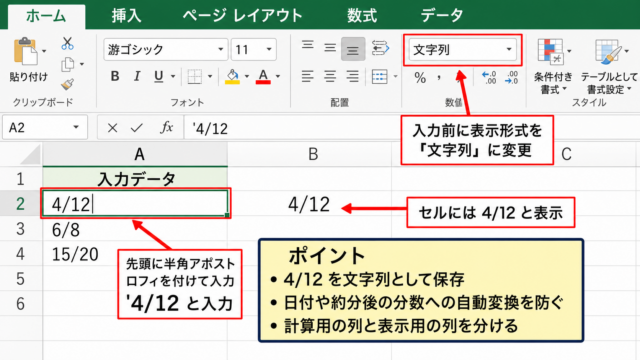Select column B header
Screen dimensions: 640x360
(309, 154)
